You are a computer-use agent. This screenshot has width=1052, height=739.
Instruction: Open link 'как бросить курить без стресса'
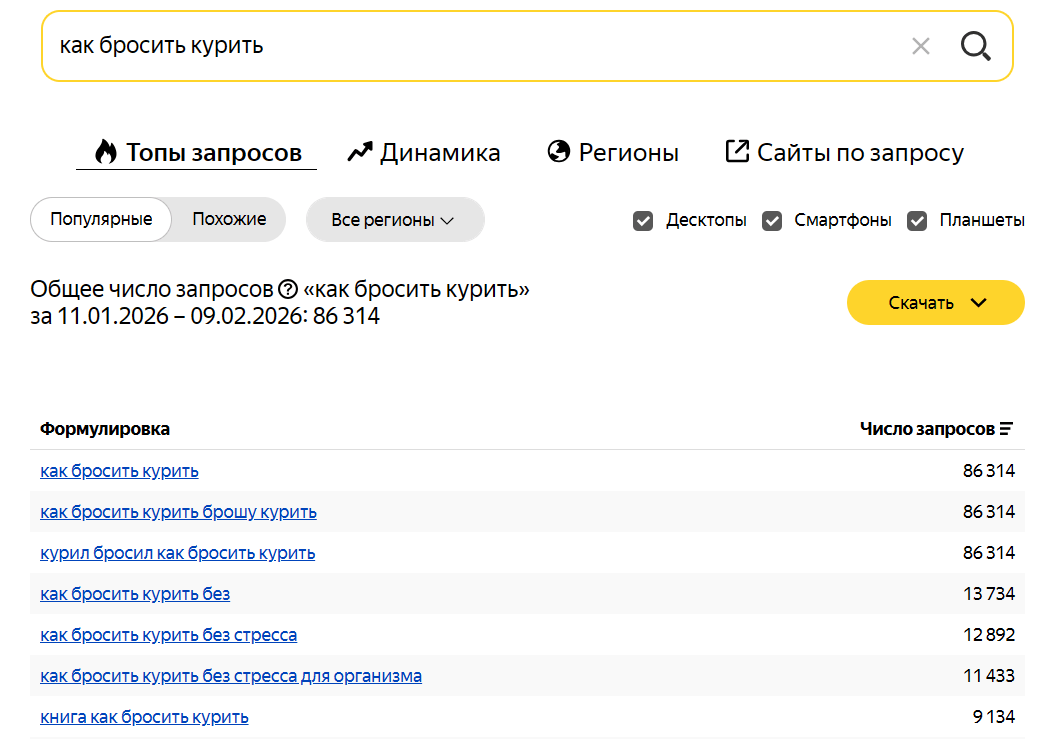(x=168, y=635)
